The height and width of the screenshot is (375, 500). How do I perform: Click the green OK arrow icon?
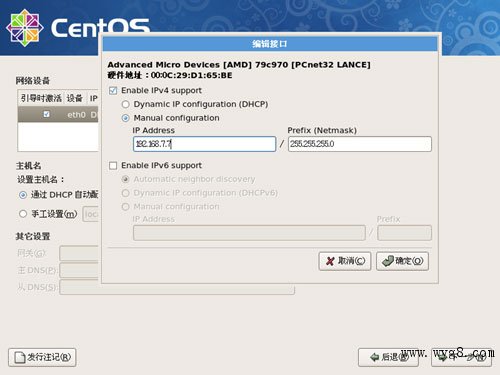point(388,261)
